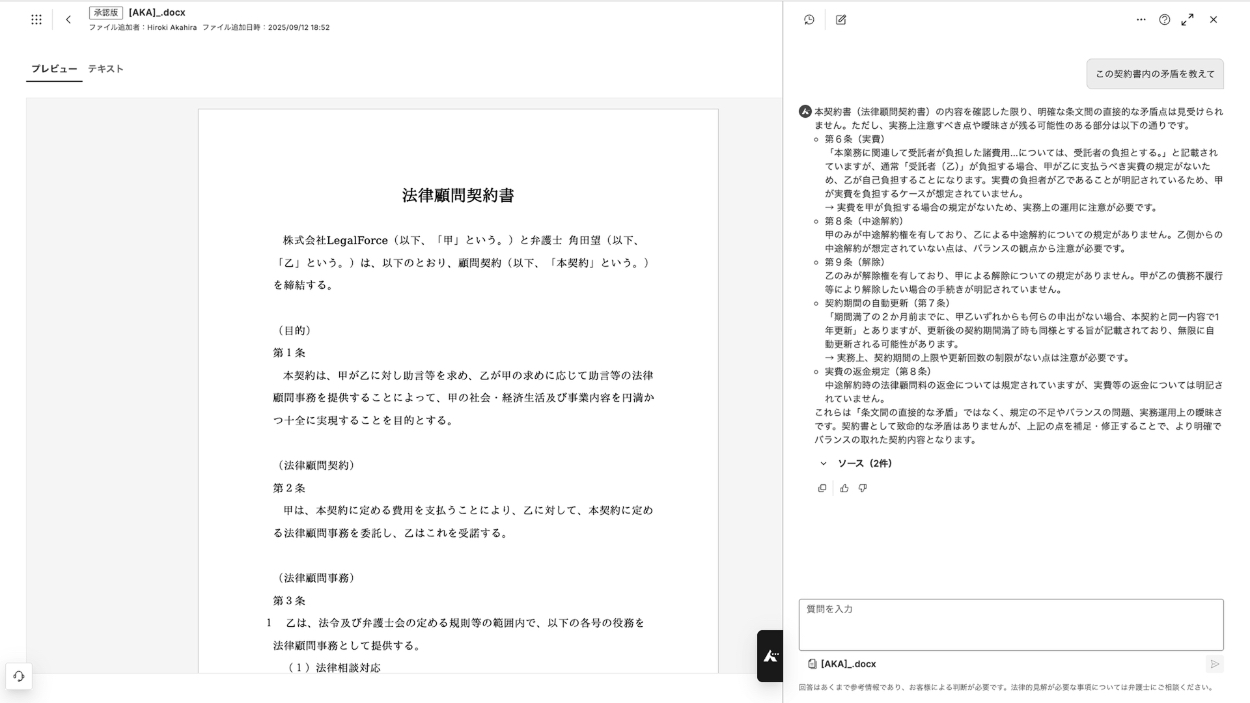Viewport: 1250px width, 703px height.
Task: Click the support icon in bottom-left corner
Action: click(x=18, y=676)
